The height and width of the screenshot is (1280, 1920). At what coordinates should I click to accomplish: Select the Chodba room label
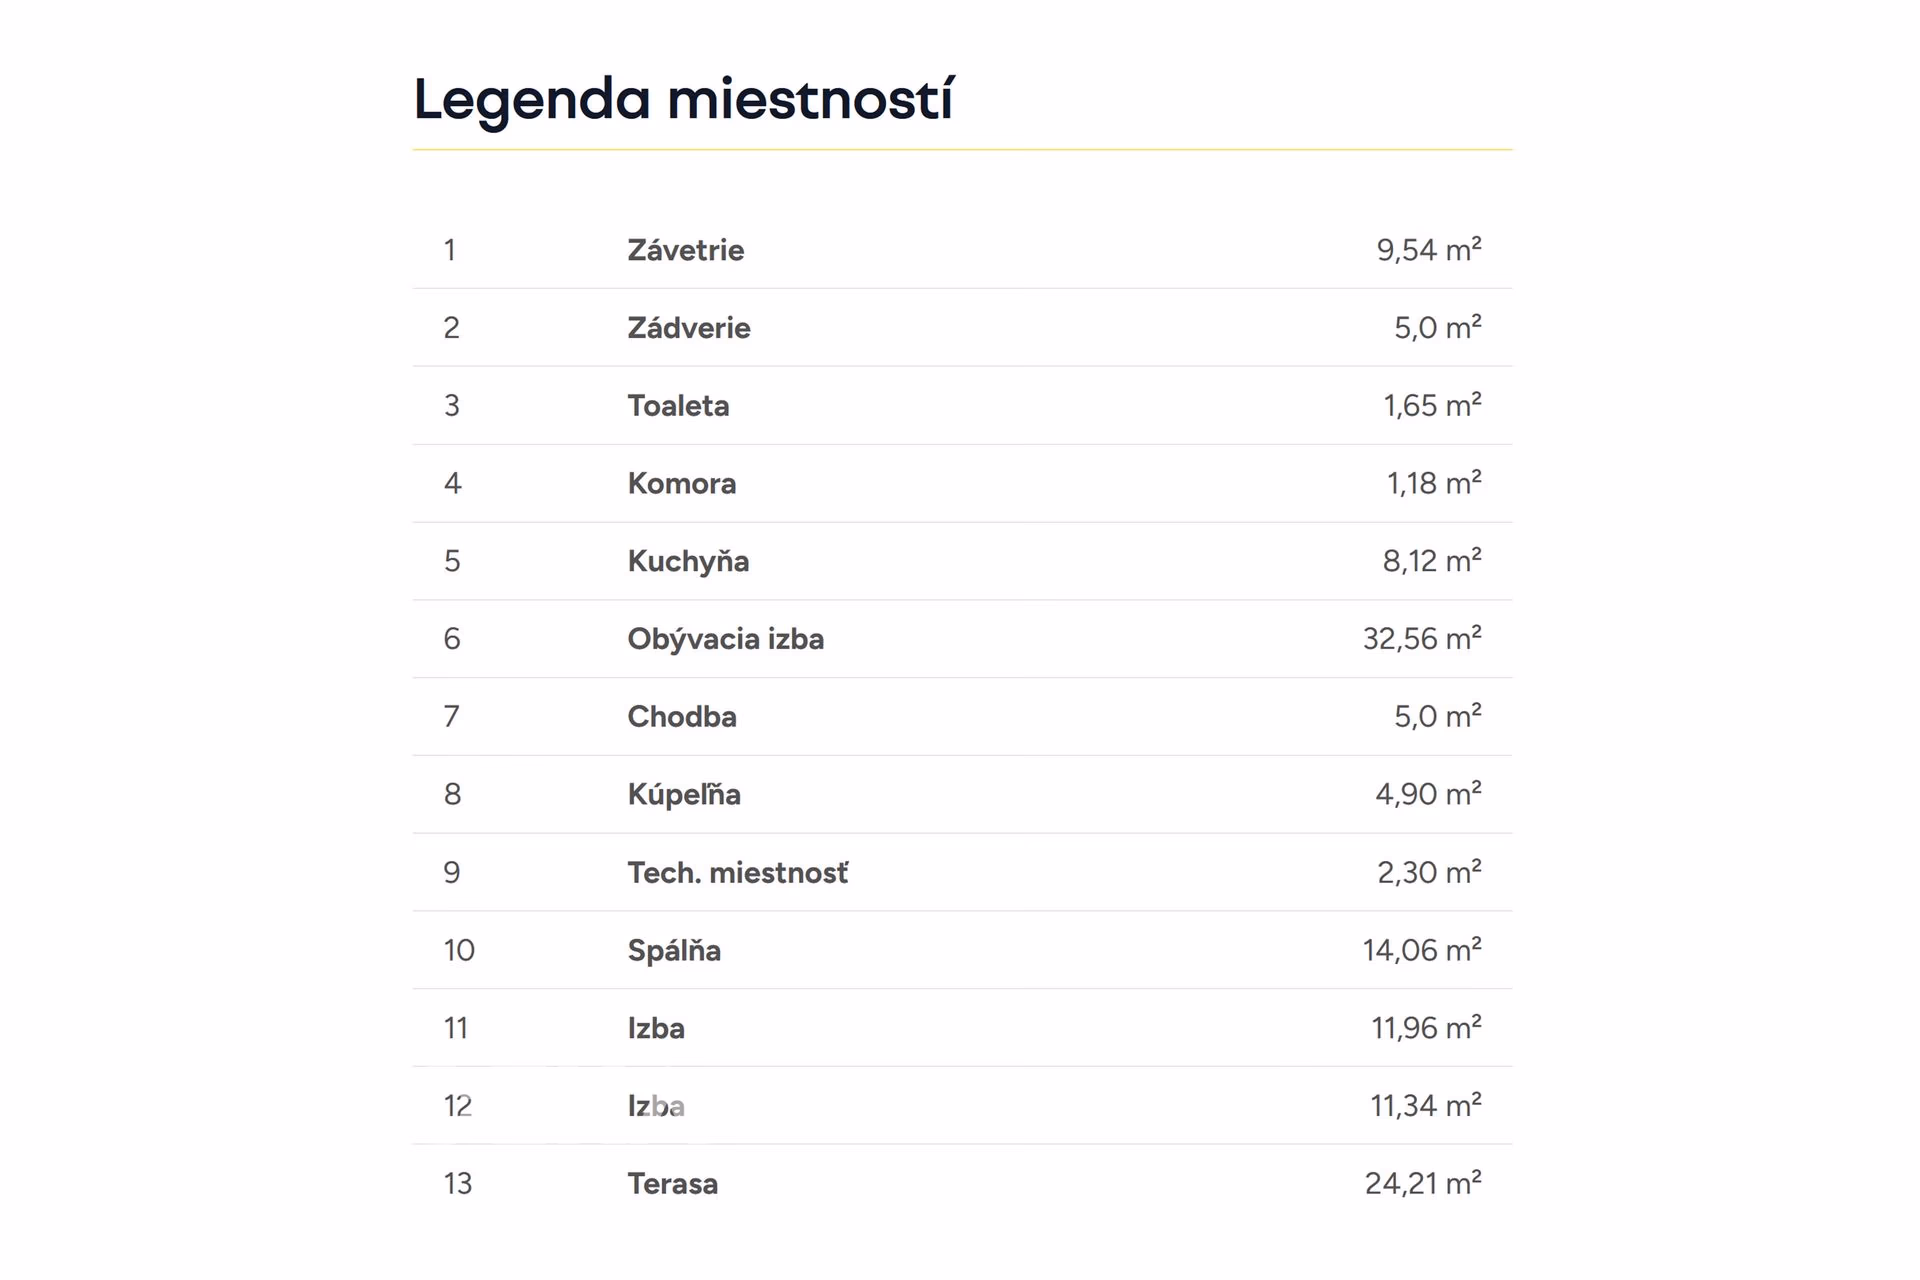(682, 717)
